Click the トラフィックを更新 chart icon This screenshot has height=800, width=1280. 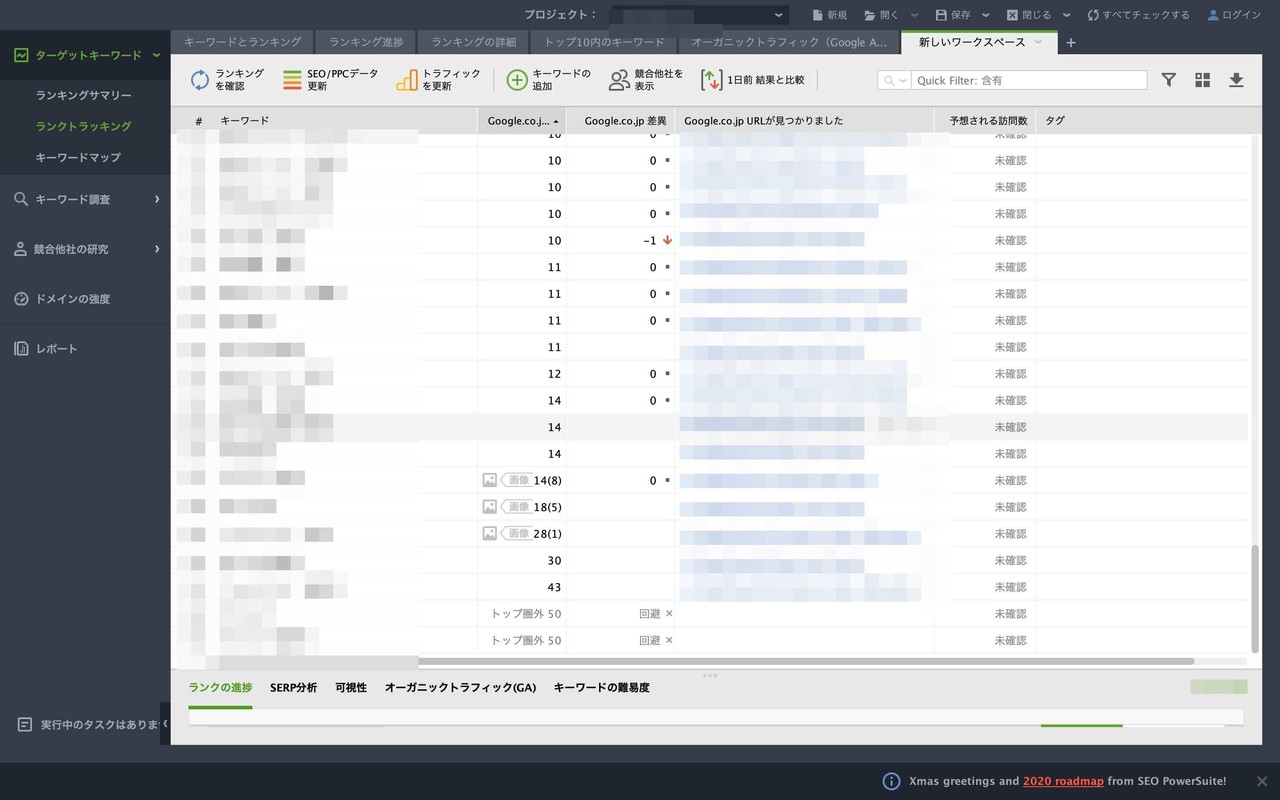[x=407, y=80]
